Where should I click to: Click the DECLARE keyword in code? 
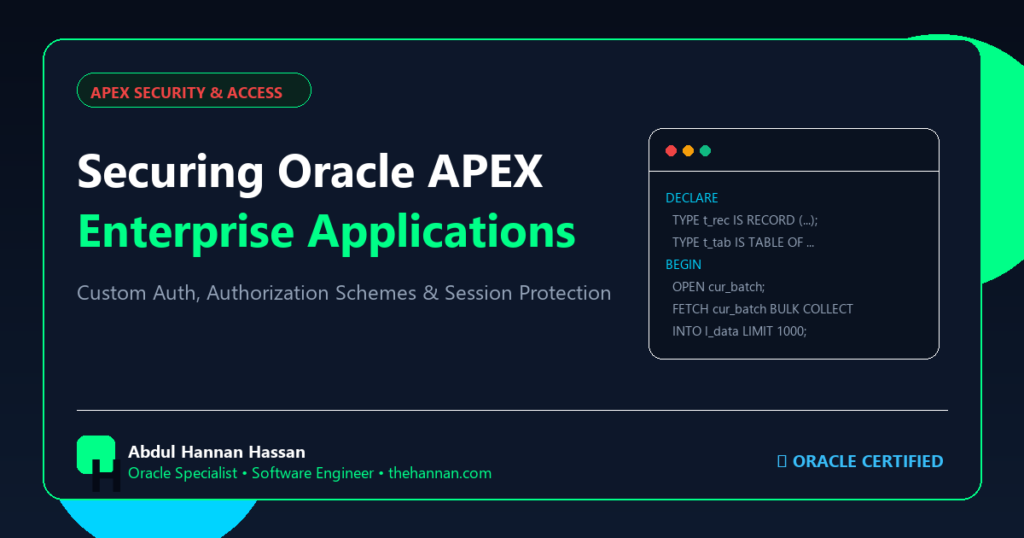692,198
